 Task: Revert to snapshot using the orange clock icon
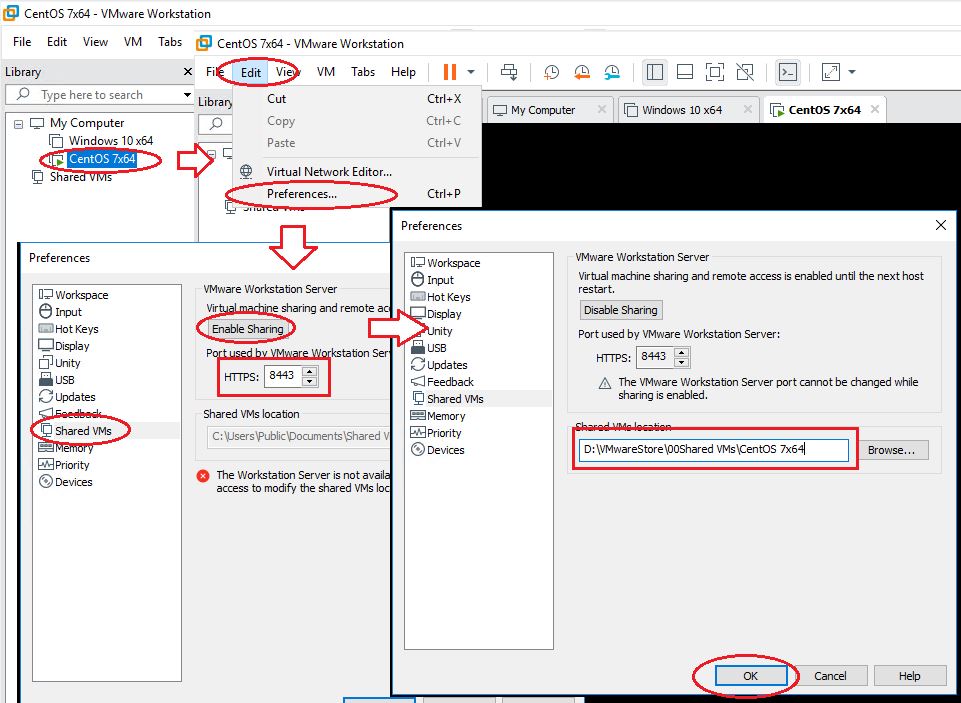pyautogui.click(x=582, y=72)
